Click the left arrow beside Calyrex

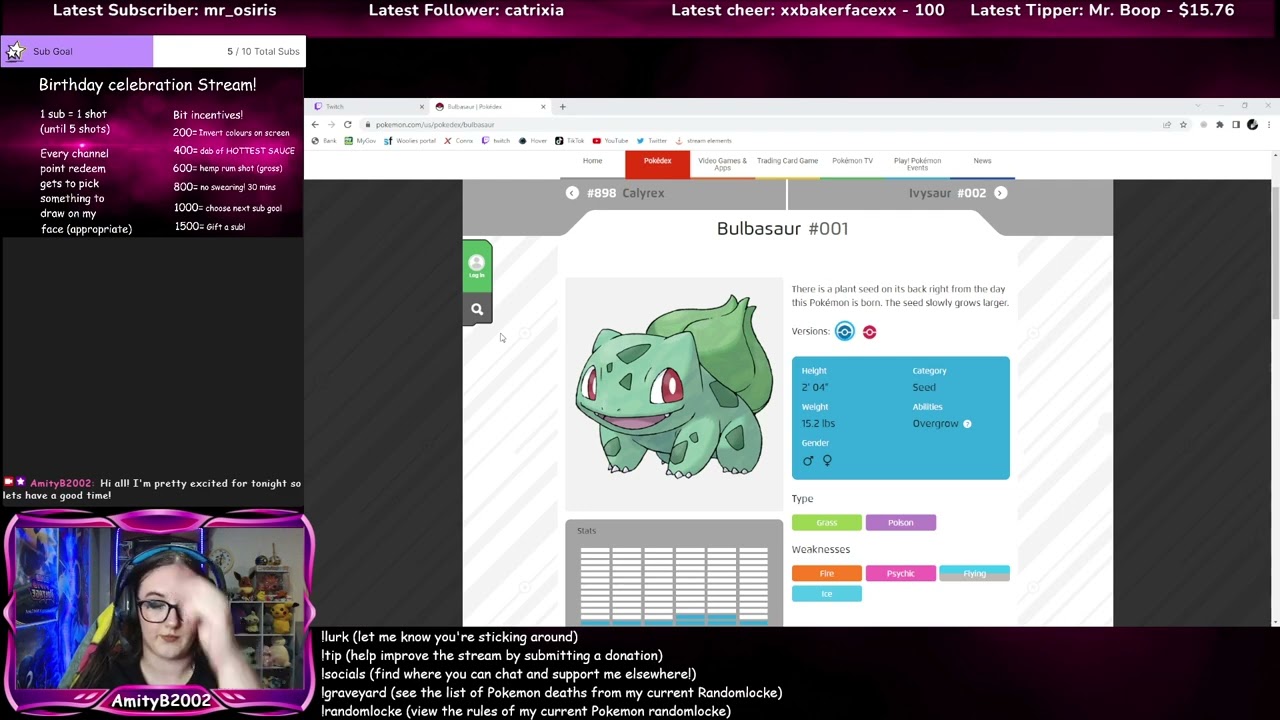(572, 193)
